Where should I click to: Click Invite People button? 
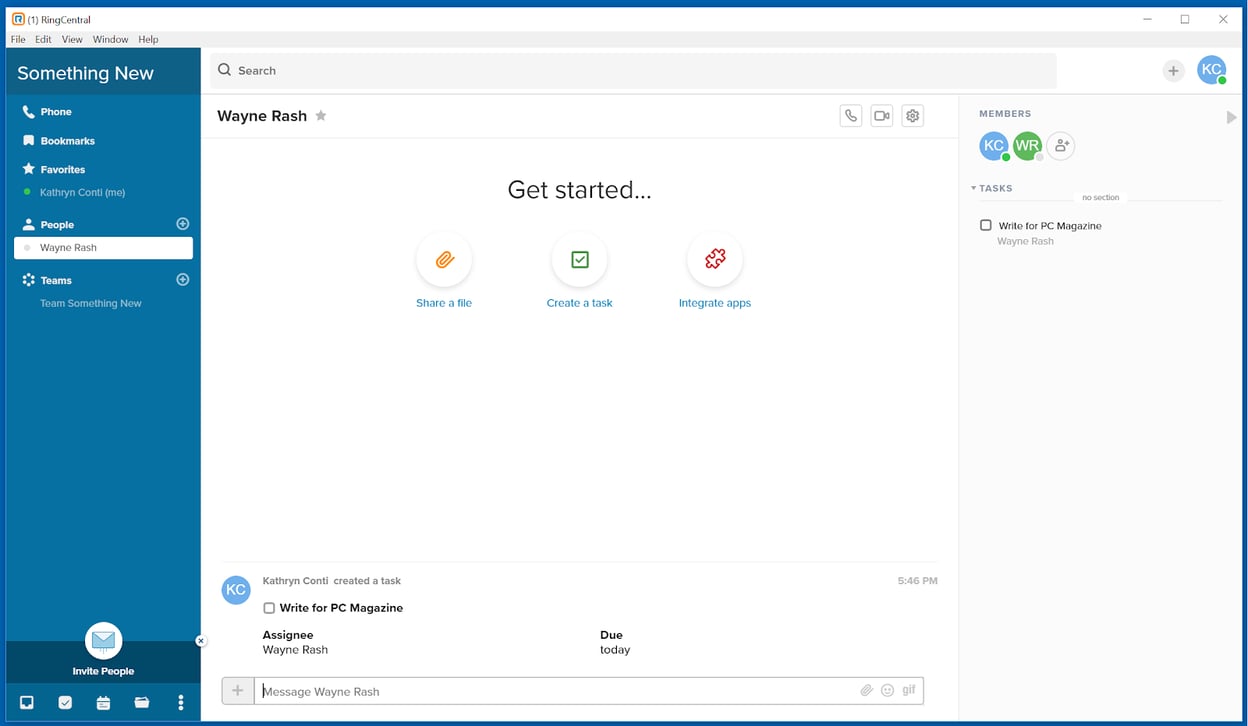point(103,648)
